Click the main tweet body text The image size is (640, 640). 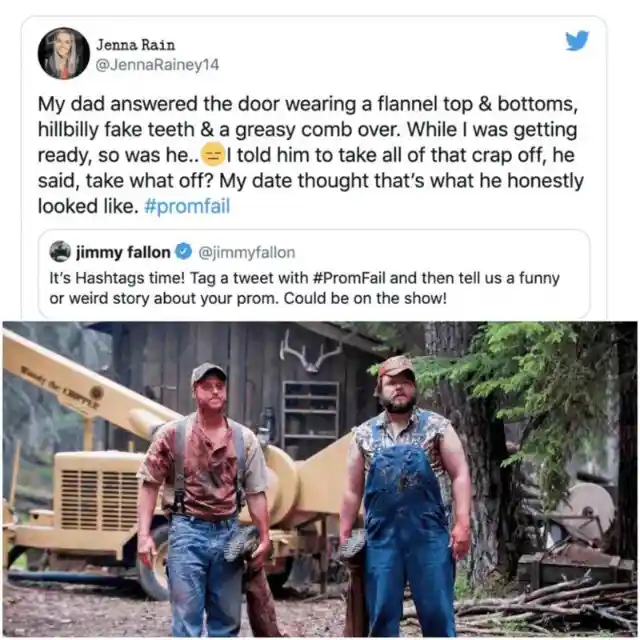click(x=310, y=155)
